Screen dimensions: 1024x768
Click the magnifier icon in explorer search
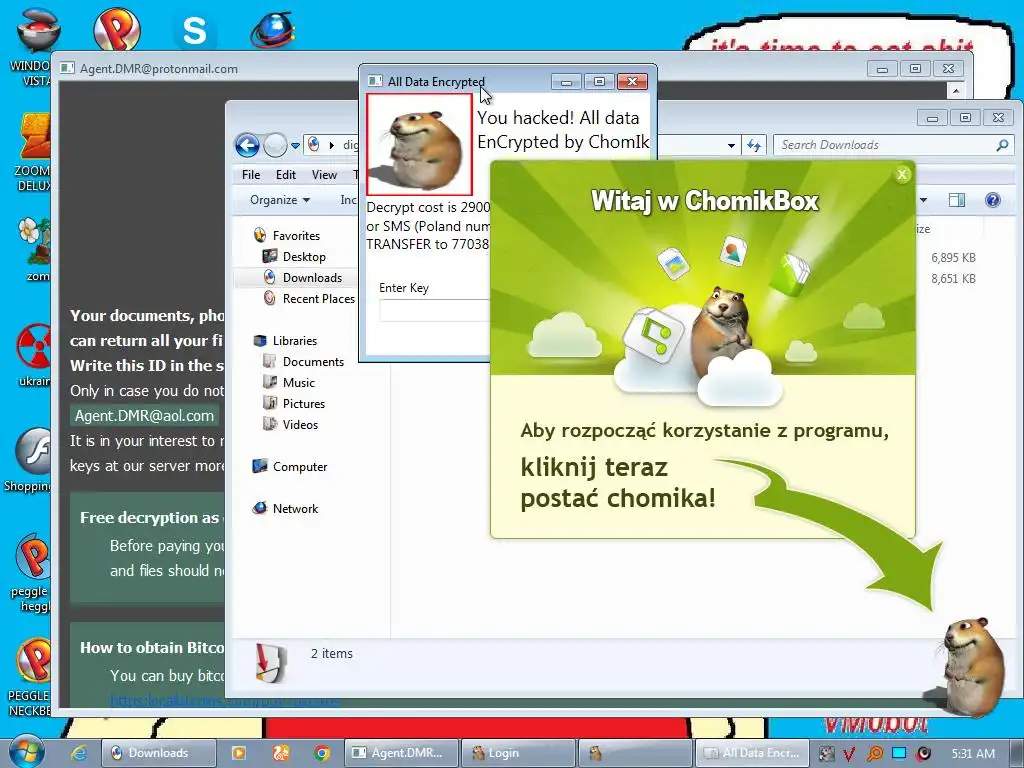(1002, 145)
